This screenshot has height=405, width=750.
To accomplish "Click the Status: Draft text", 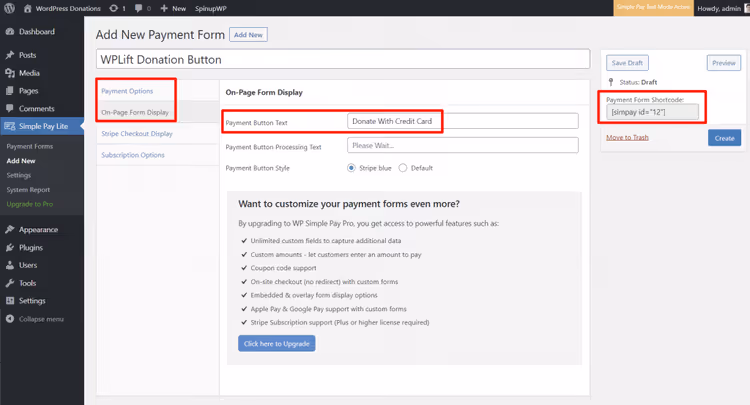I will [x=638, y=82].
